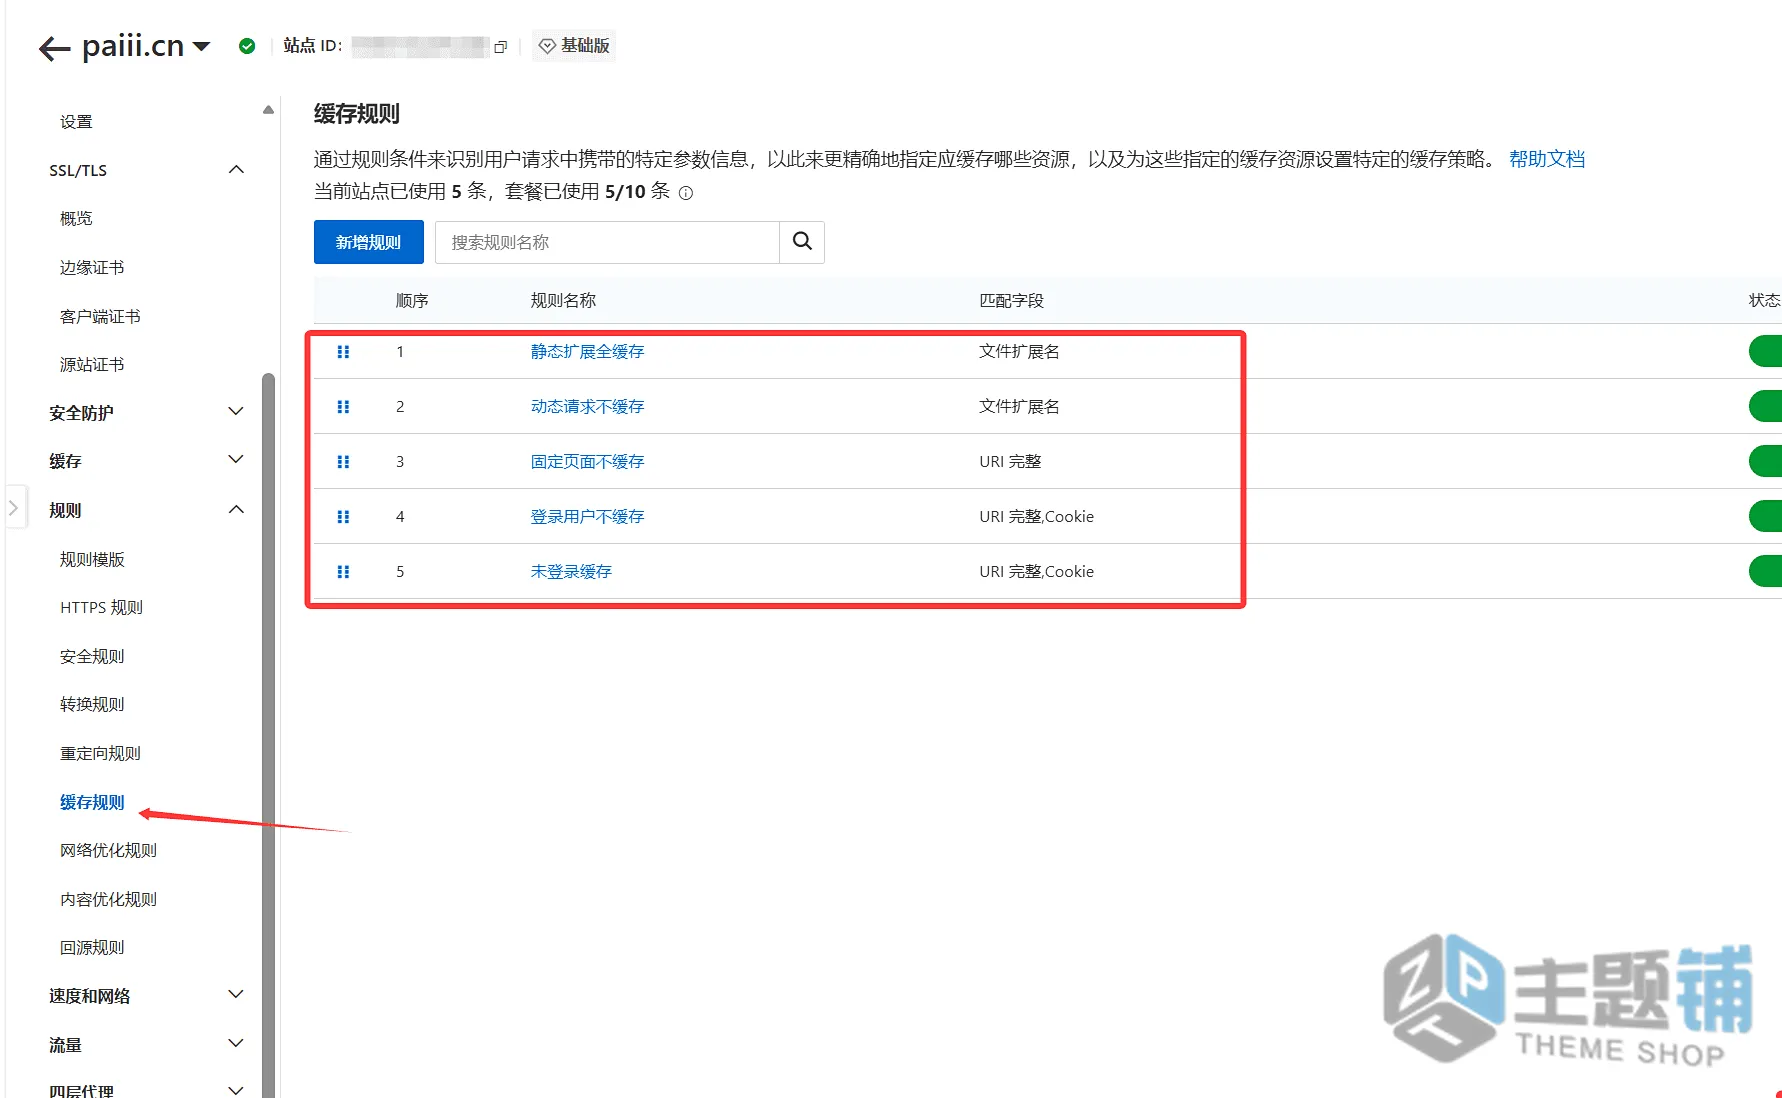Open 规则模版 in the sidebar

[x=92, y=560]
